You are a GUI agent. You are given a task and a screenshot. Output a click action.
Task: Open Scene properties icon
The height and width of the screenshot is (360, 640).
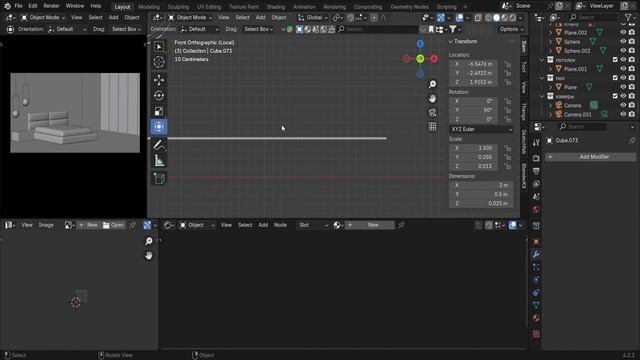pos(536,197)
